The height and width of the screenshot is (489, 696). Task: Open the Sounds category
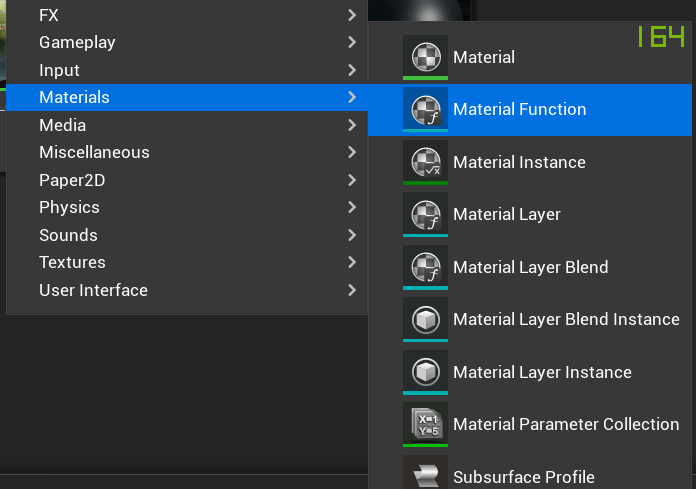click(68, 235)
